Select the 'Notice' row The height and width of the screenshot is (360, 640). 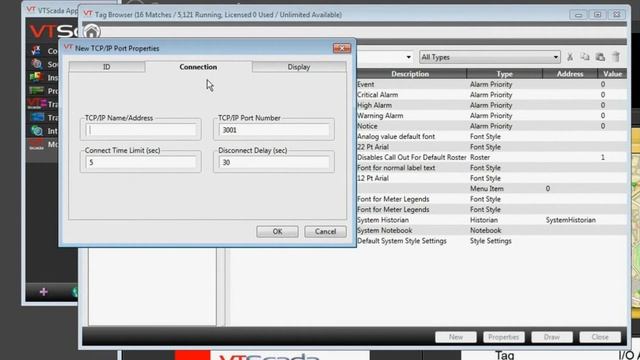click(491, 126)
